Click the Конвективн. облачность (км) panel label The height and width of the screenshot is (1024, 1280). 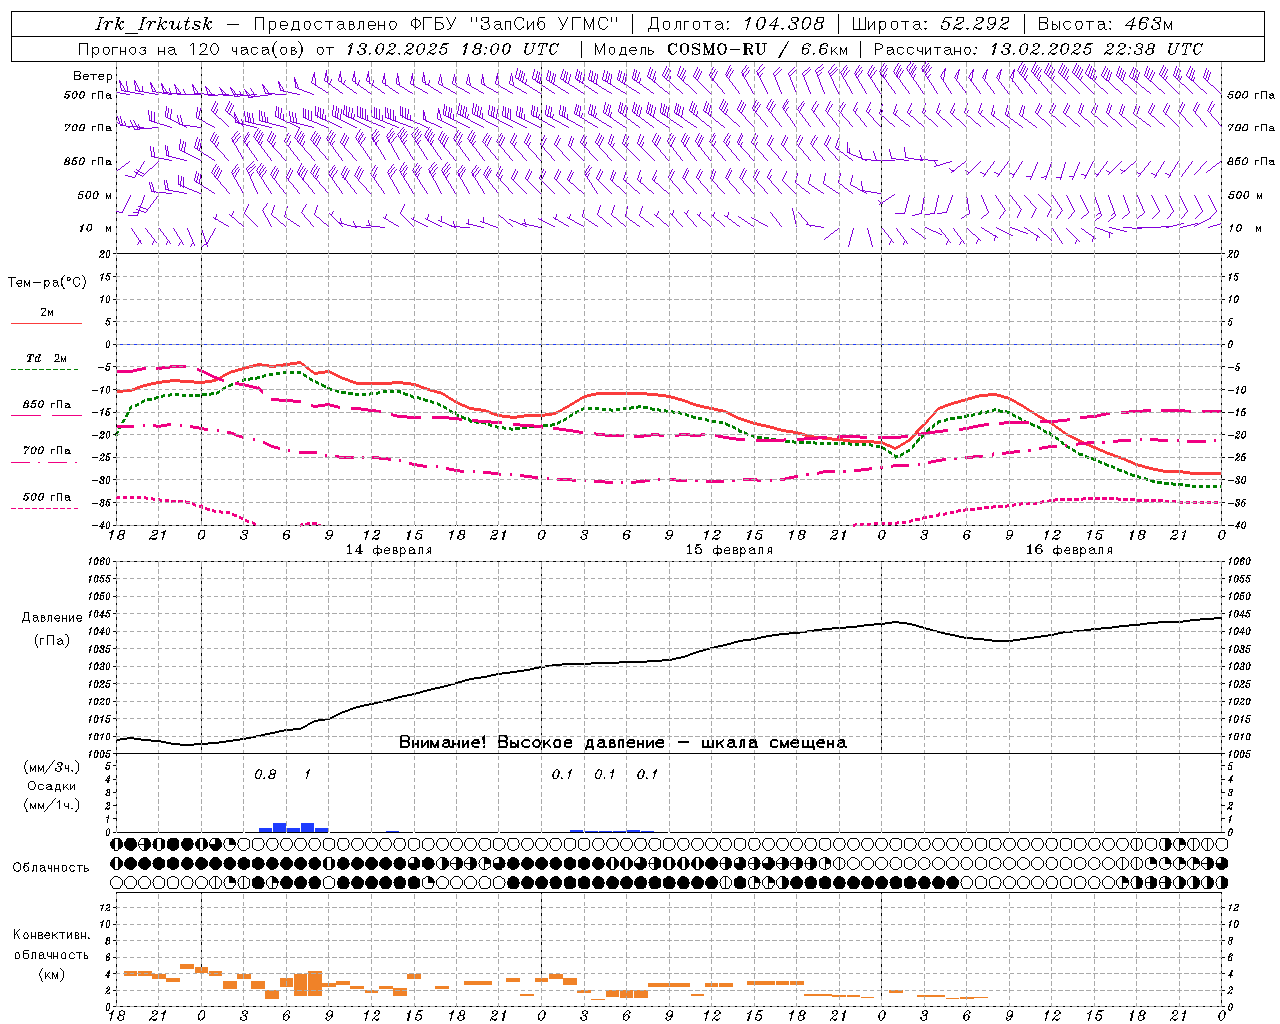(51, 954)
